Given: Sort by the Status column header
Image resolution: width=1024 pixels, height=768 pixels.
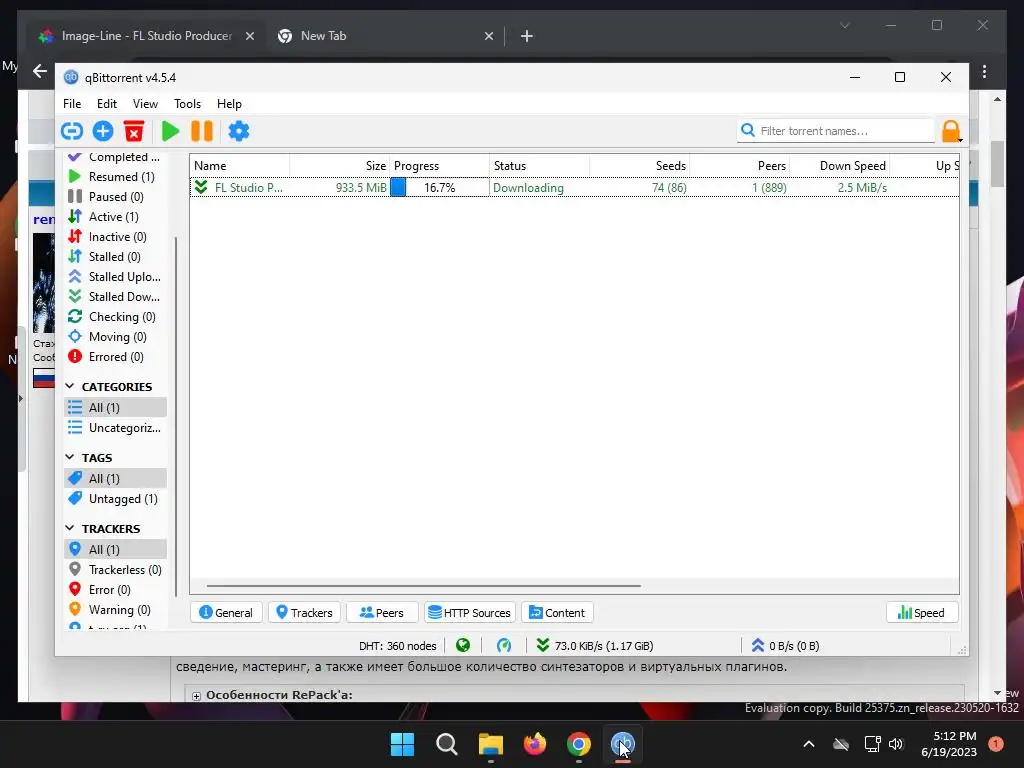Looking at the screenshot, I should [x=539, y=166].
